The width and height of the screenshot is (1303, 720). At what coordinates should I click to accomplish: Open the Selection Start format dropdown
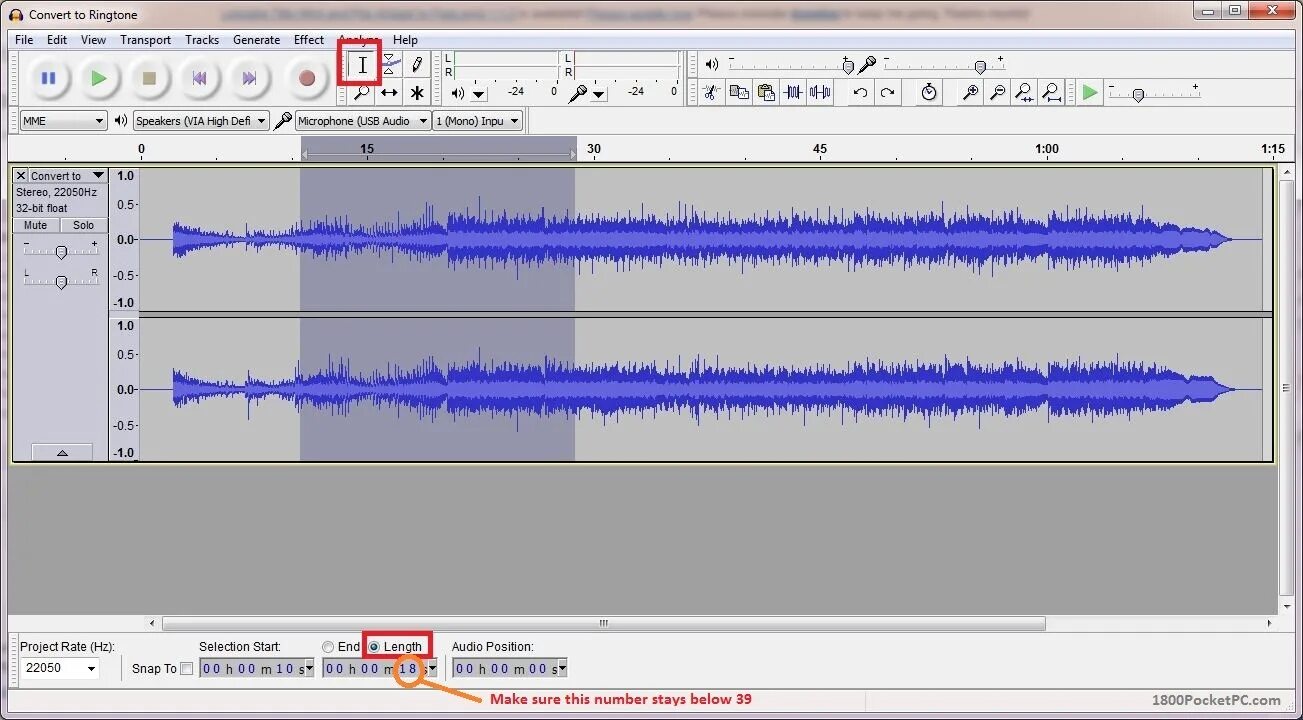pos(308,668)
